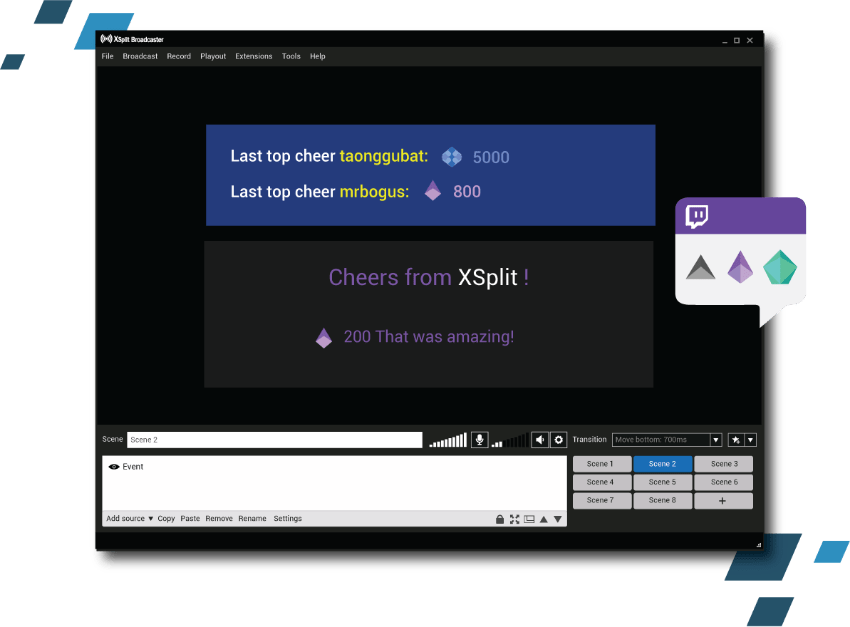Viewport: 850px width, 627px height.
Task: Add a new scene with the plus button
Action: (x=722, y=500)
